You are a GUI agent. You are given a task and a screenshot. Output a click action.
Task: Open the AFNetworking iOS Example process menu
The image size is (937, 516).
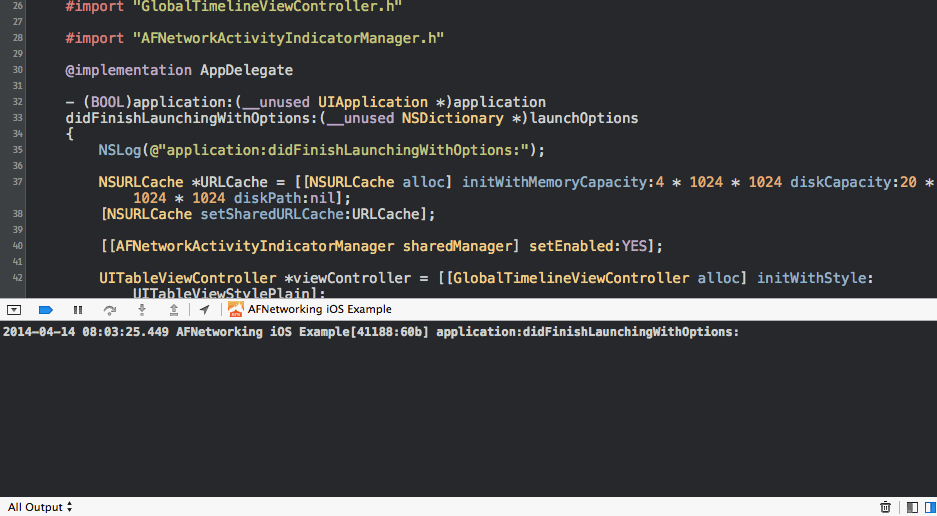319,310
